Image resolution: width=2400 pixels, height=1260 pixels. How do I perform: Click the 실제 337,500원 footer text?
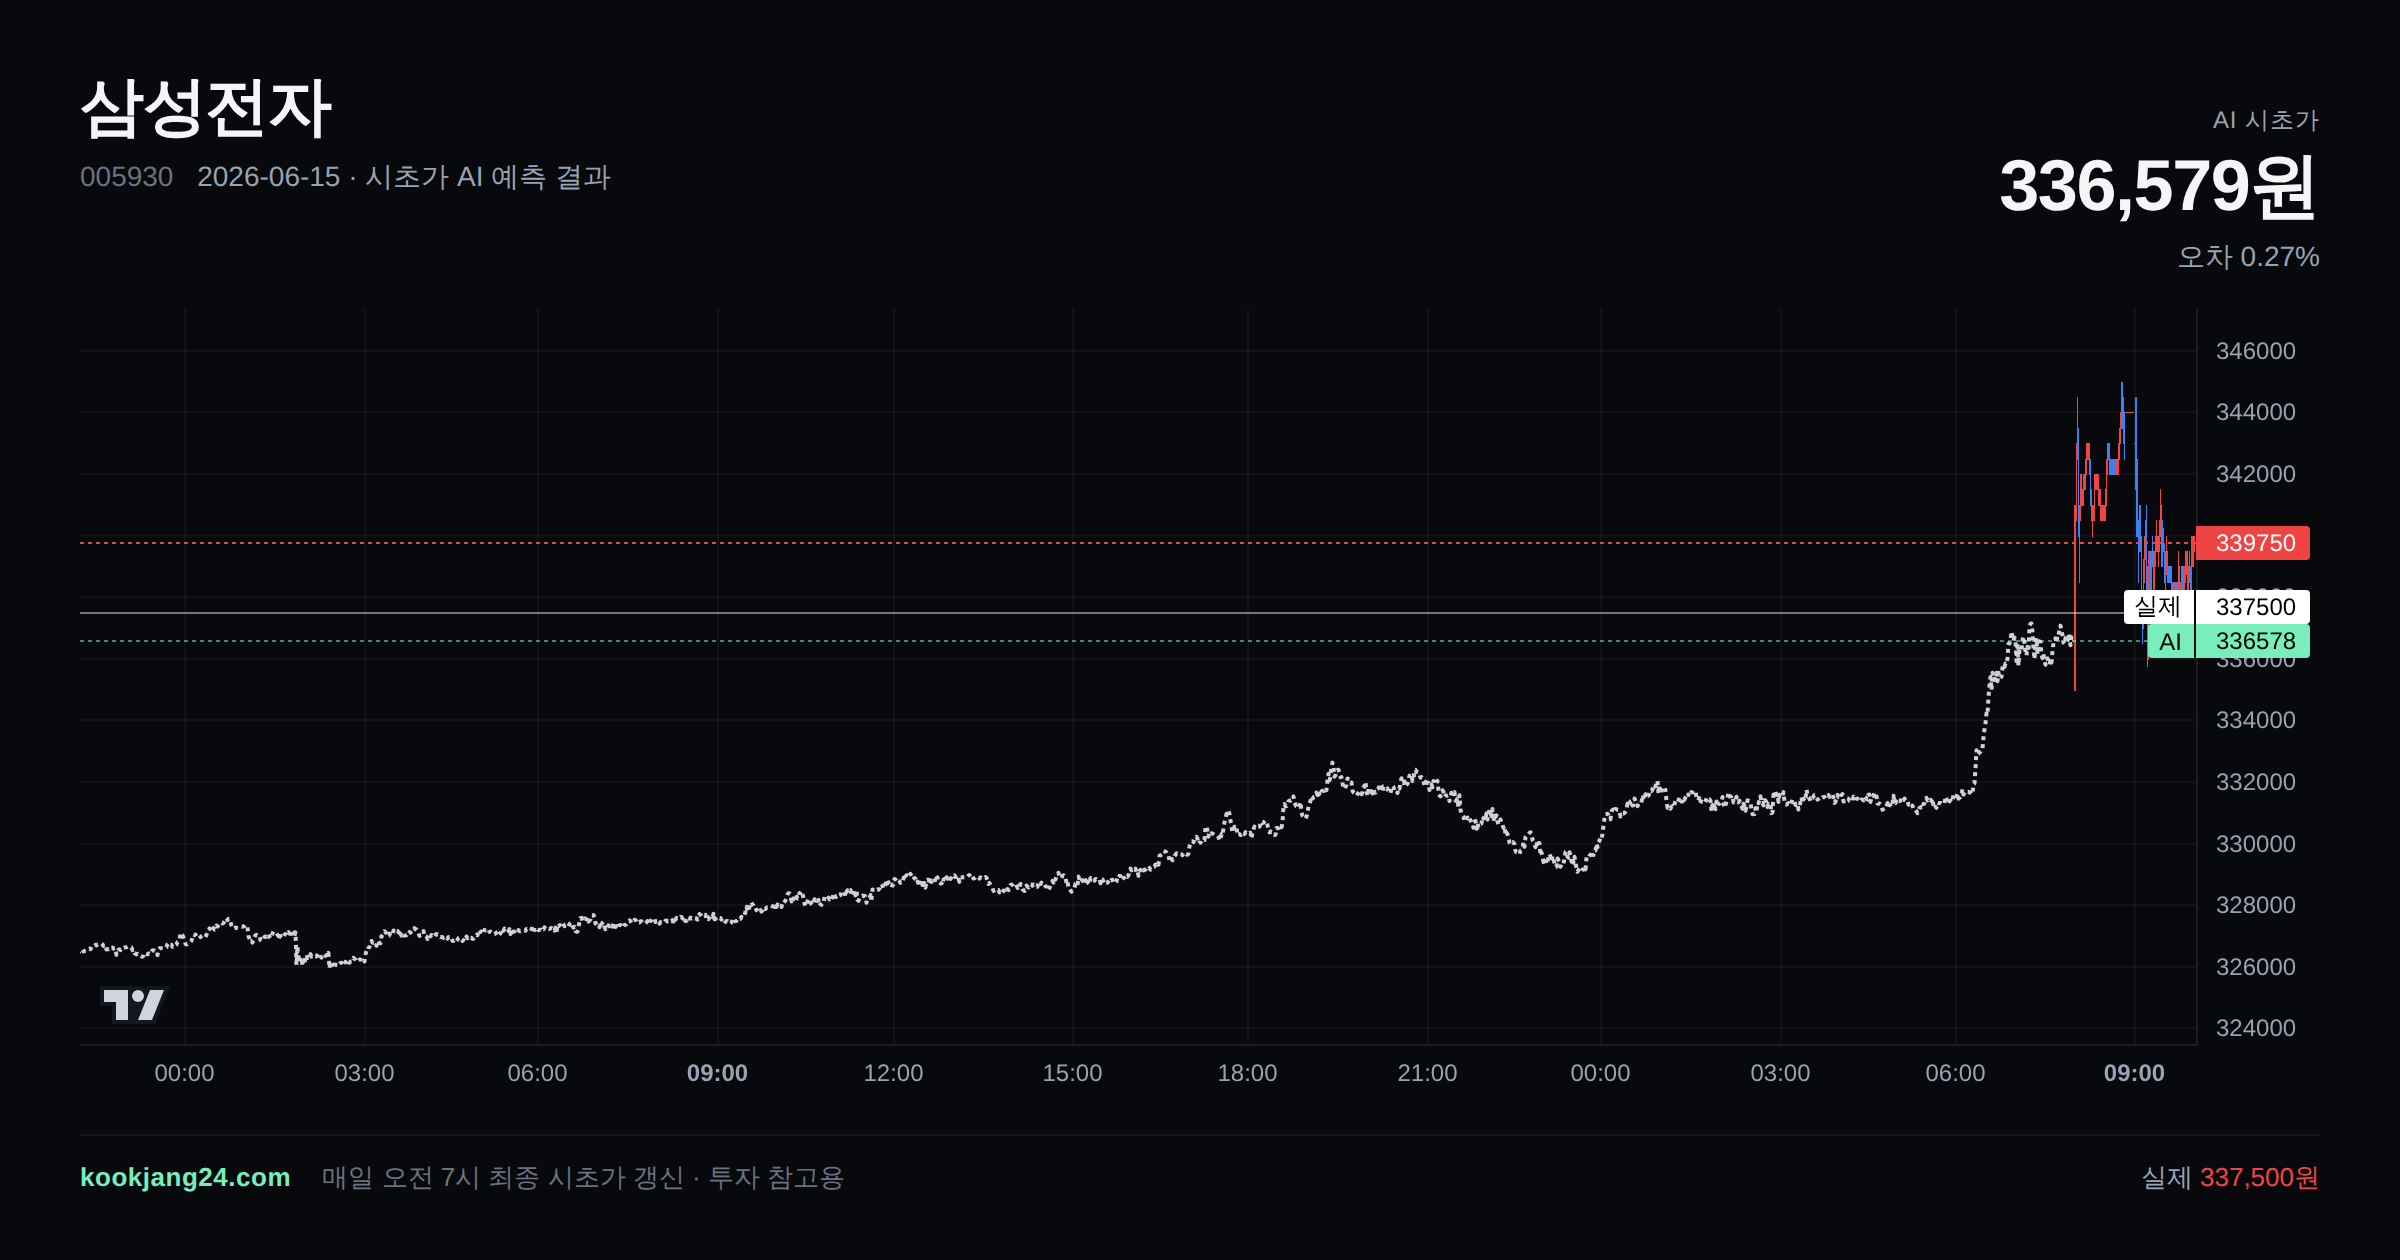[x=2230, y=1177]
